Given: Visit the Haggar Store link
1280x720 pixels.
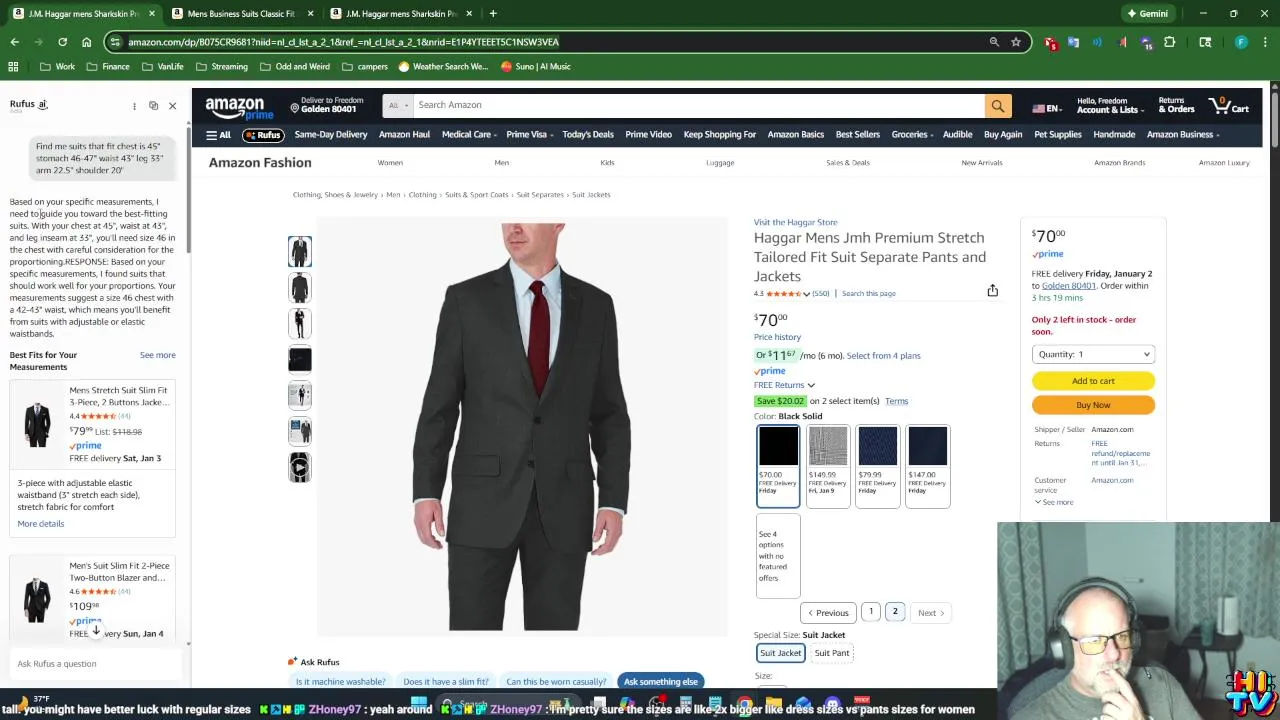Looking at the screenshot, I should (795, 222).
